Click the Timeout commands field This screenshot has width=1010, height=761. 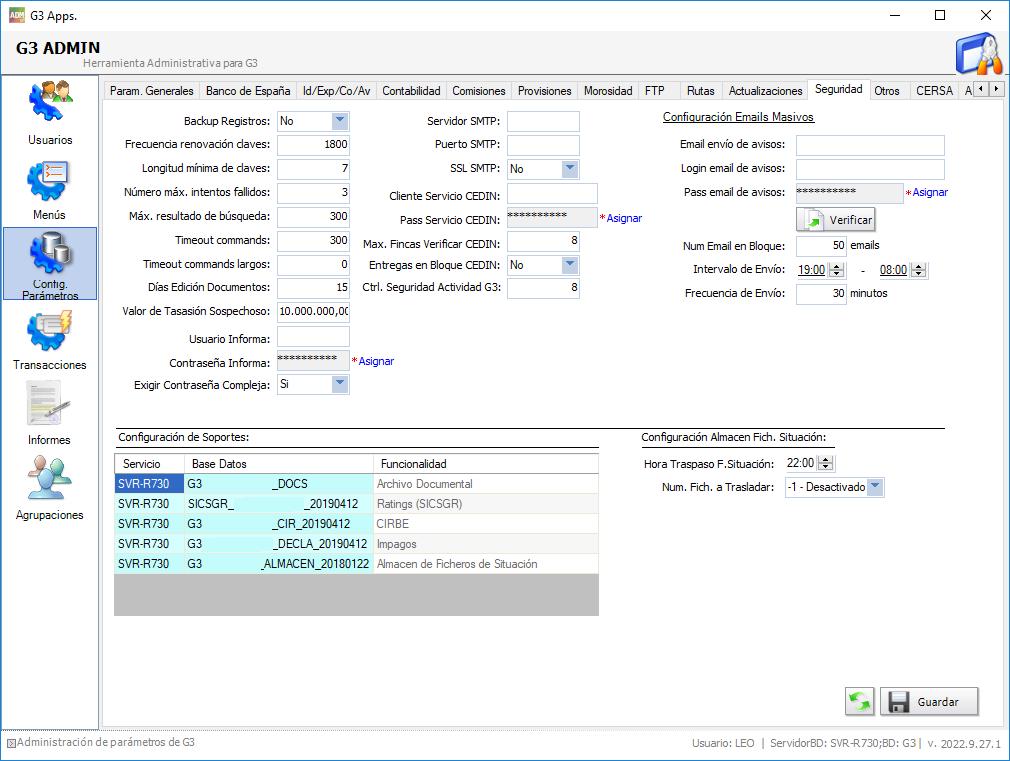pos(313,240)
